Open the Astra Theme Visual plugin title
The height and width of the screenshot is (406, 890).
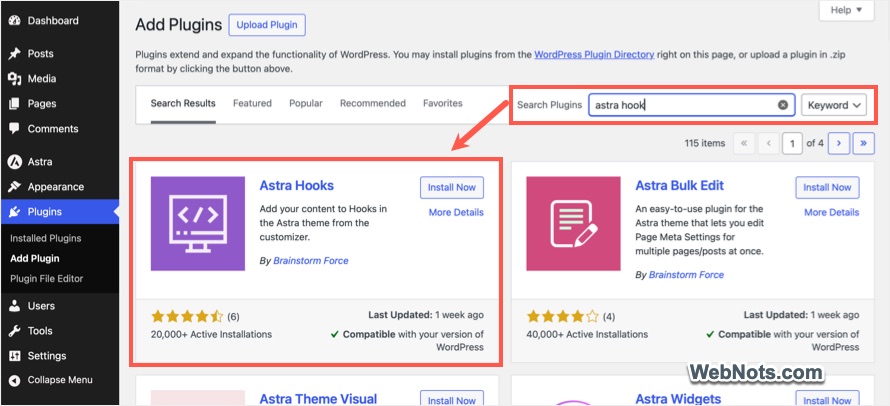tap(318, 399)
